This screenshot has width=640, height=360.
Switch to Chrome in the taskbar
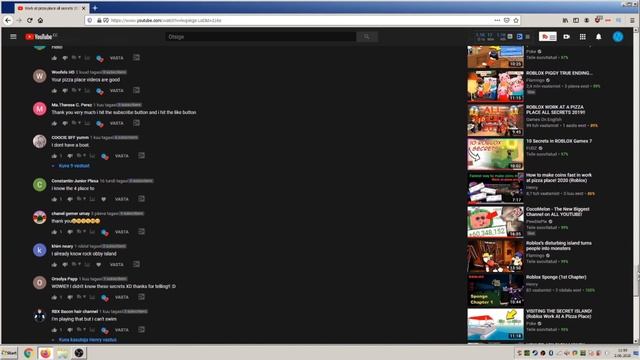pos(28,353)
